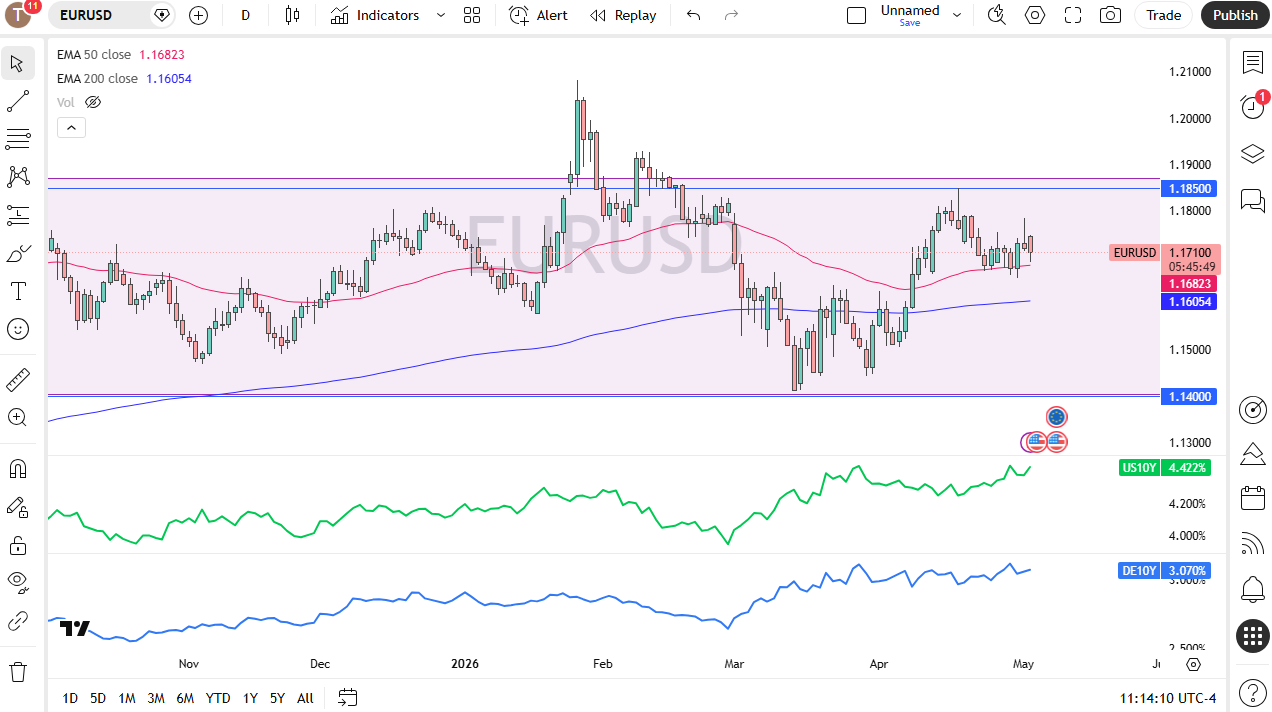The height and width of the screenshot is (712, 1272).
Task: Change the D timeframe interval
Action: coord(246,15)
